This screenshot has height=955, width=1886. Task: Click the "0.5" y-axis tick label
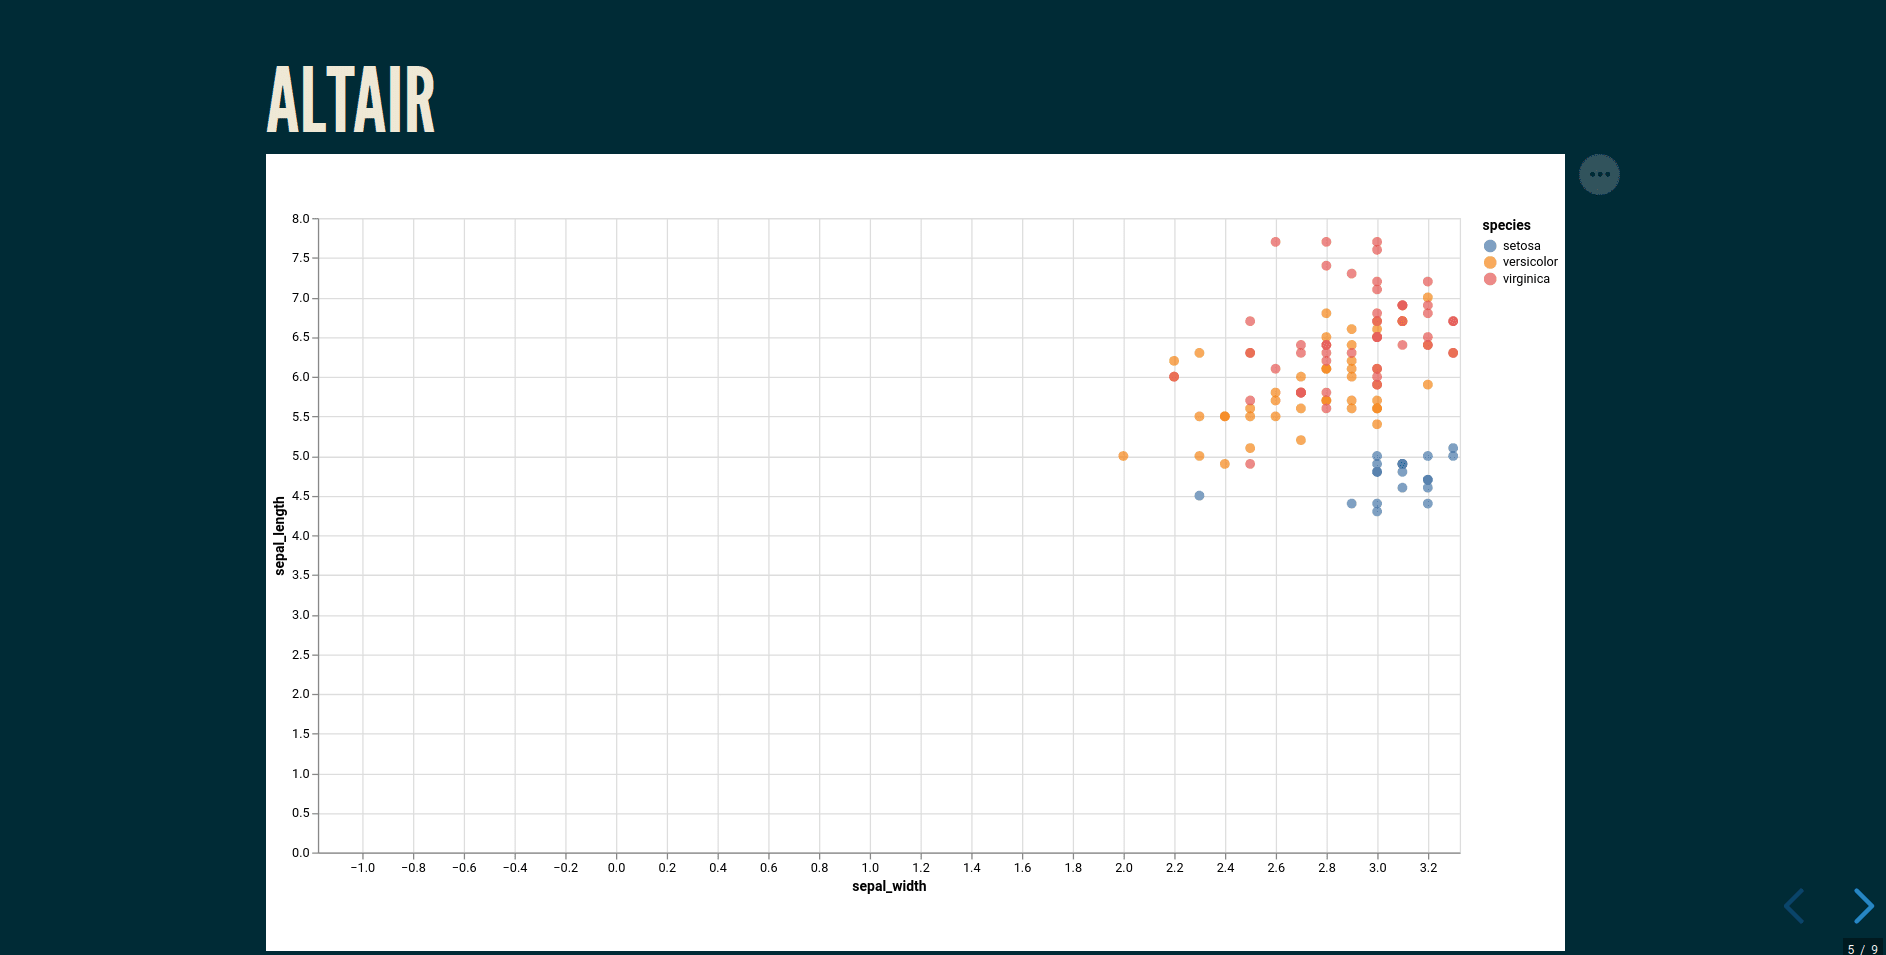pos(300,813)
